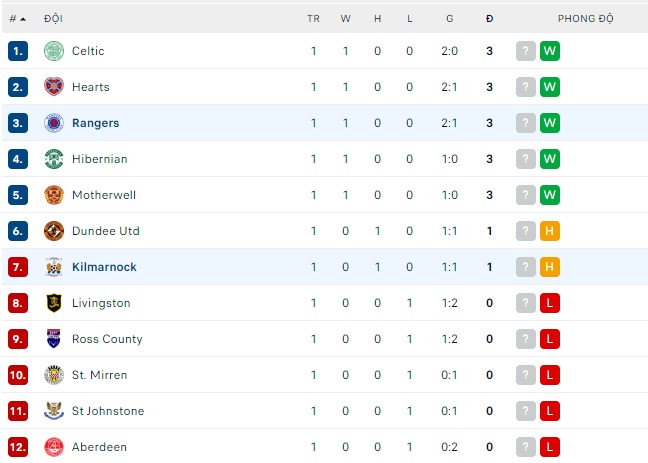
Task: Sort standings by the Đ points column
Action: [x=489, y=19]
